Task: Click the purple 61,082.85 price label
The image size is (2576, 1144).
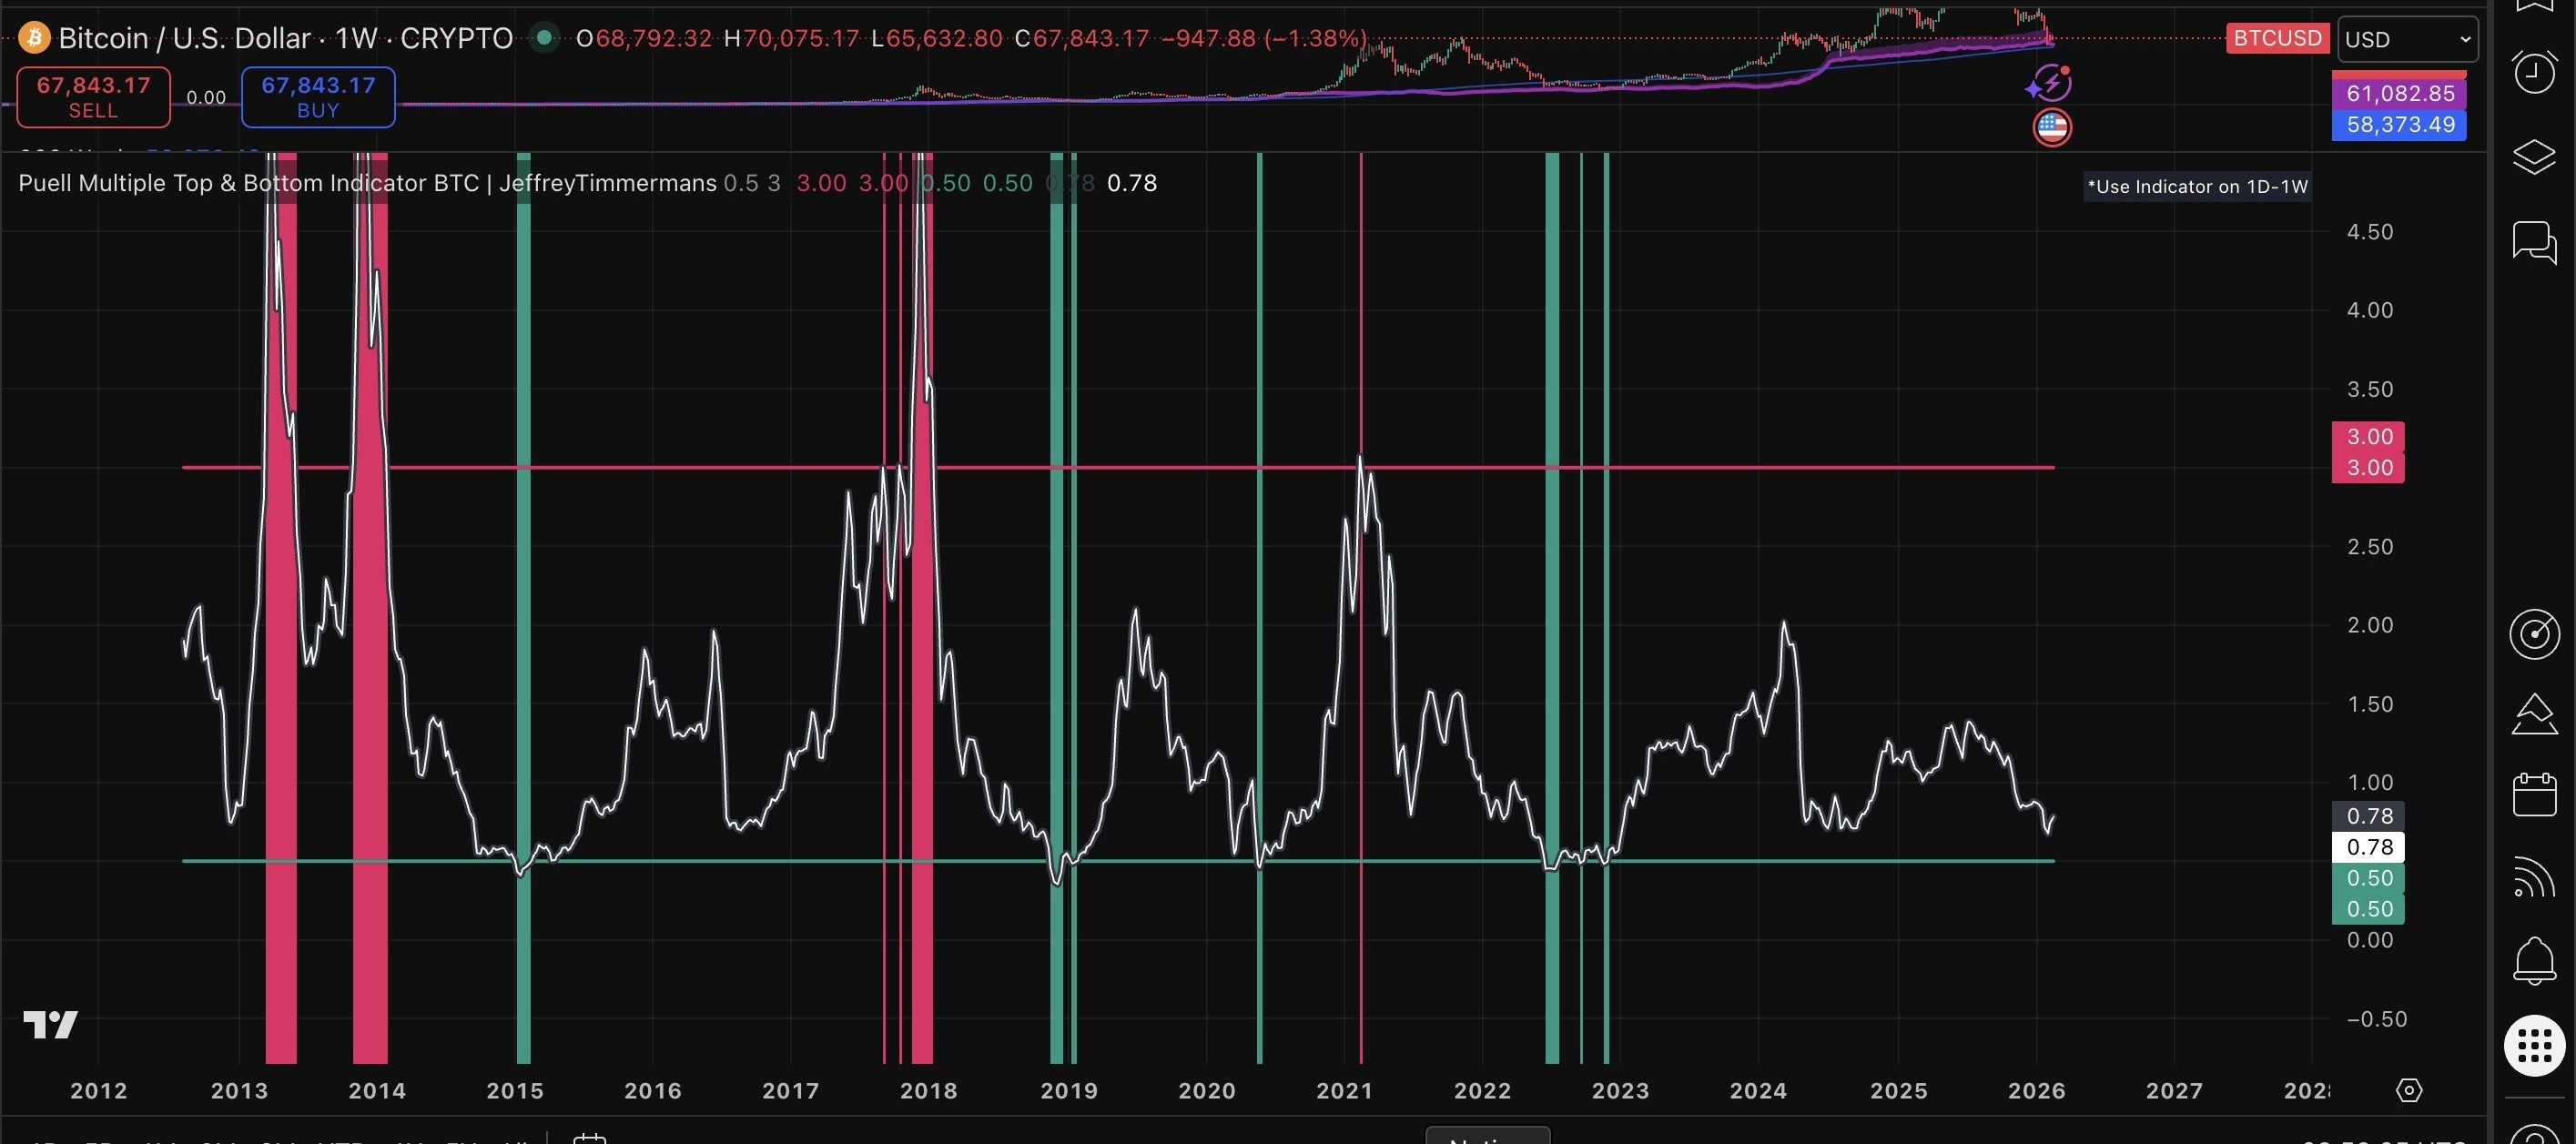Action: pos(2399,93)
